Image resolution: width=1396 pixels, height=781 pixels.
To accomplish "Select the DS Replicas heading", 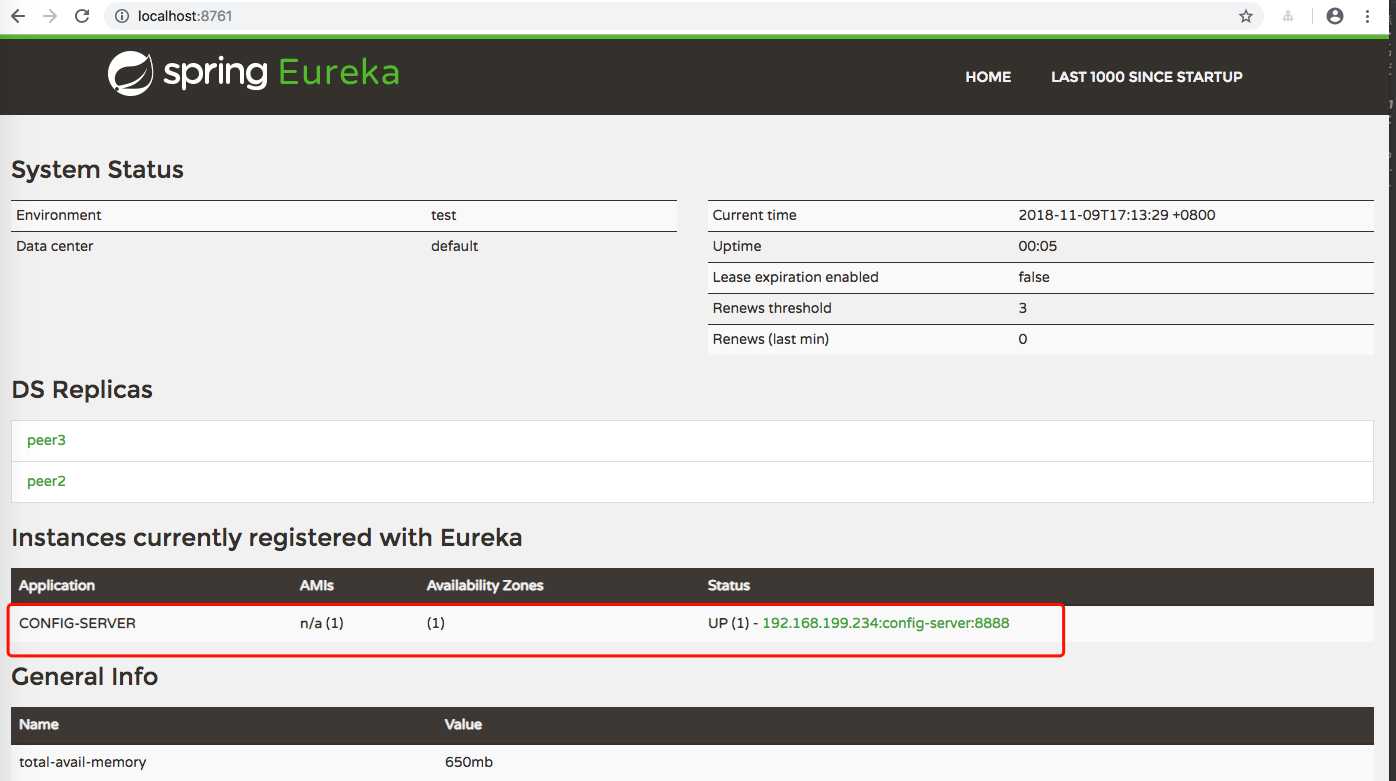I will click(82, 390).
